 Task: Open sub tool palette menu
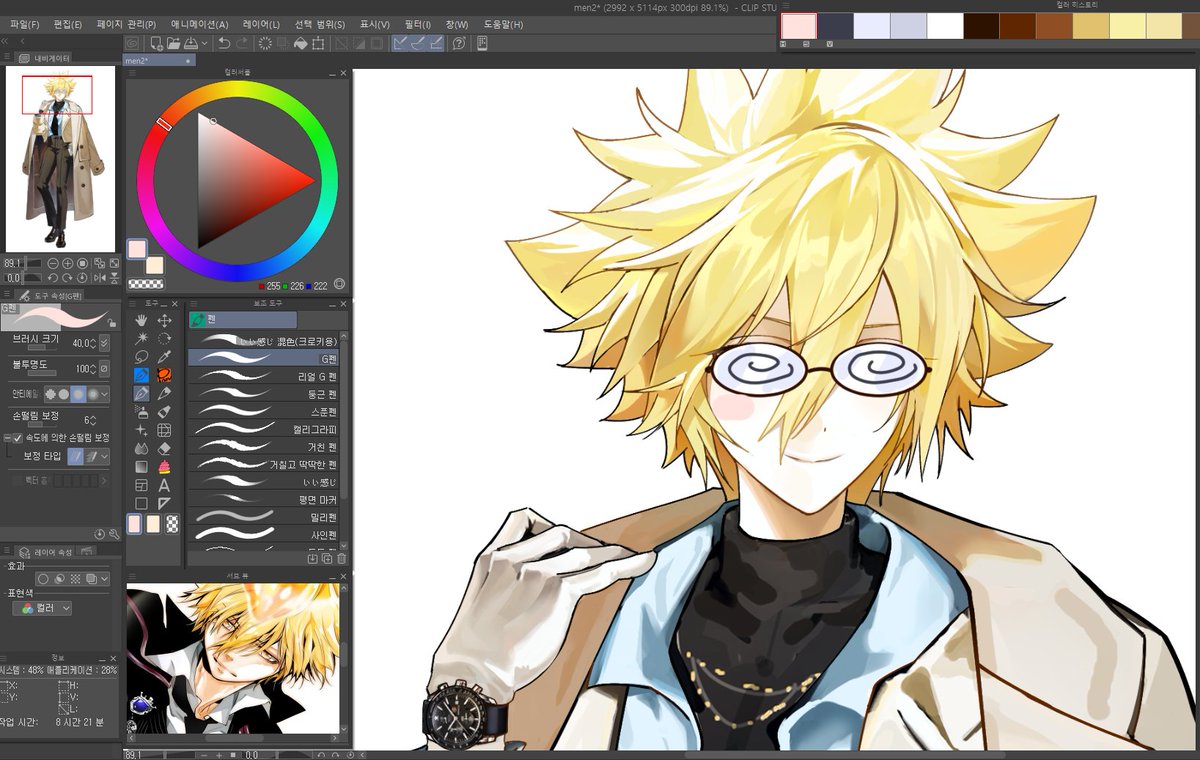coord(194,302)
